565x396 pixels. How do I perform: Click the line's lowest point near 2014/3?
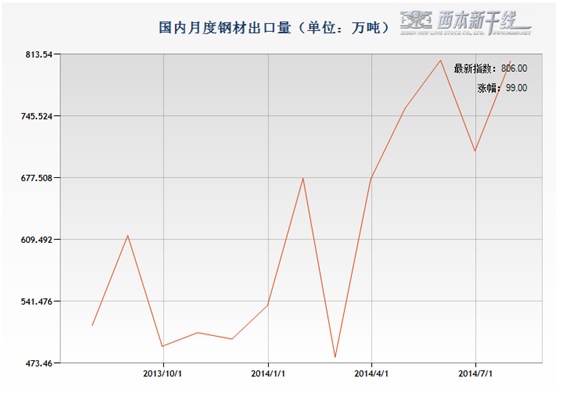[335, 357]
